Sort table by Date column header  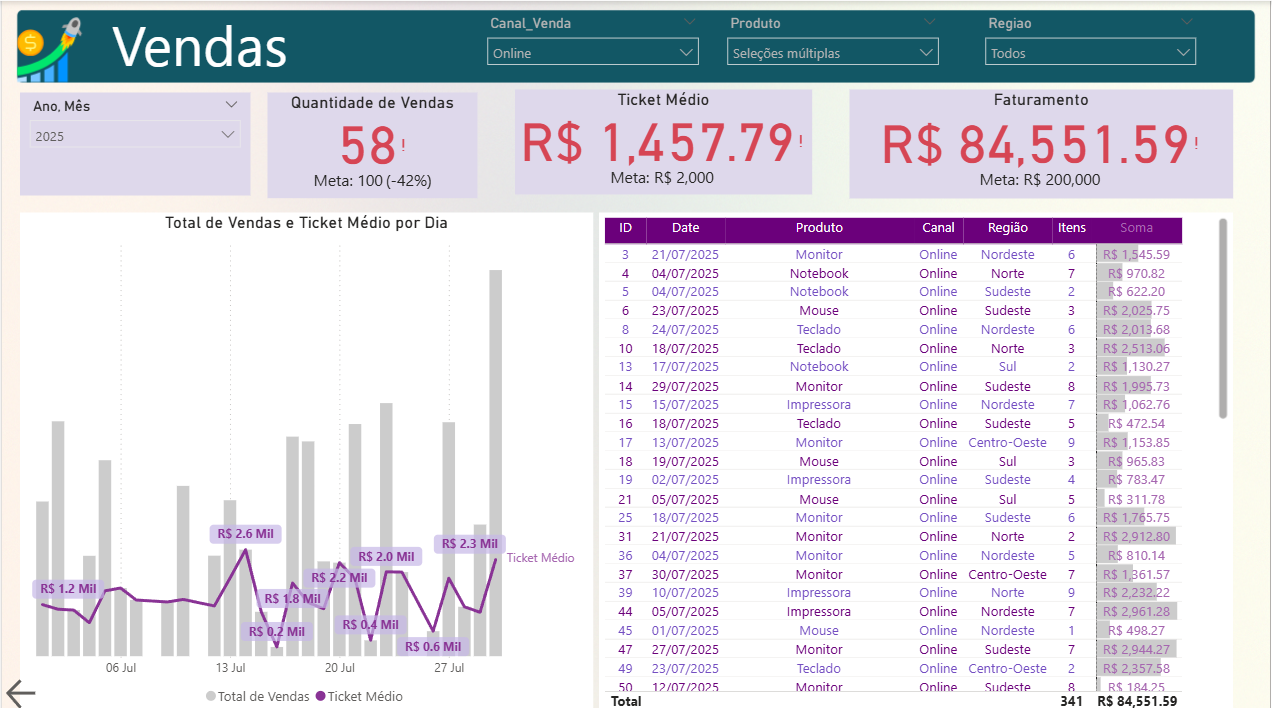686,228
